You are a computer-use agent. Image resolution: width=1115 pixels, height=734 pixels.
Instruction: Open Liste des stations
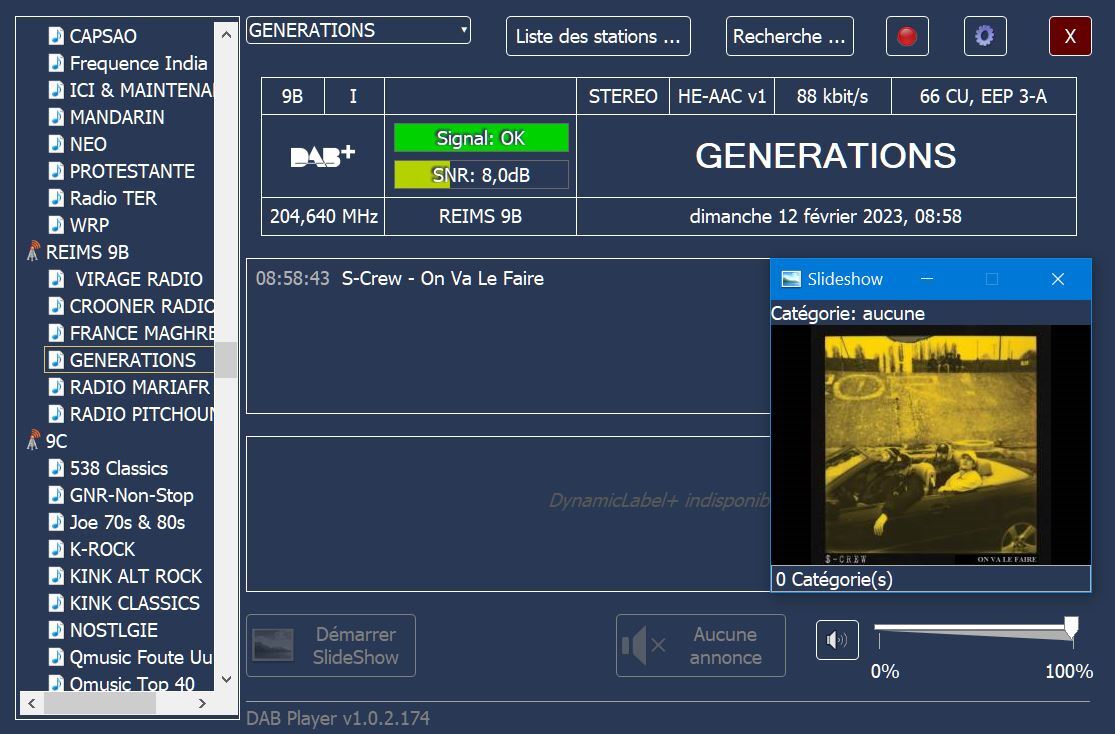[x=598, y=36]
